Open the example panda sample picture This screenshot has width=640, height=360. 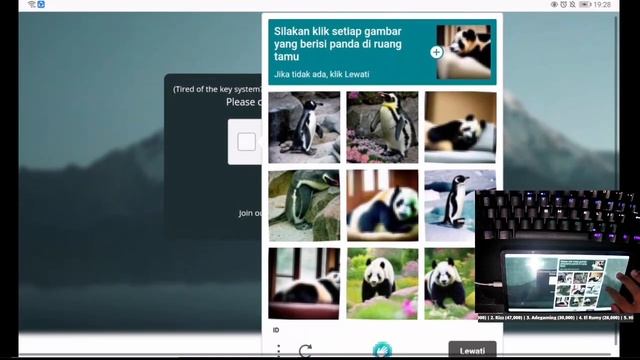coord(463,52)
